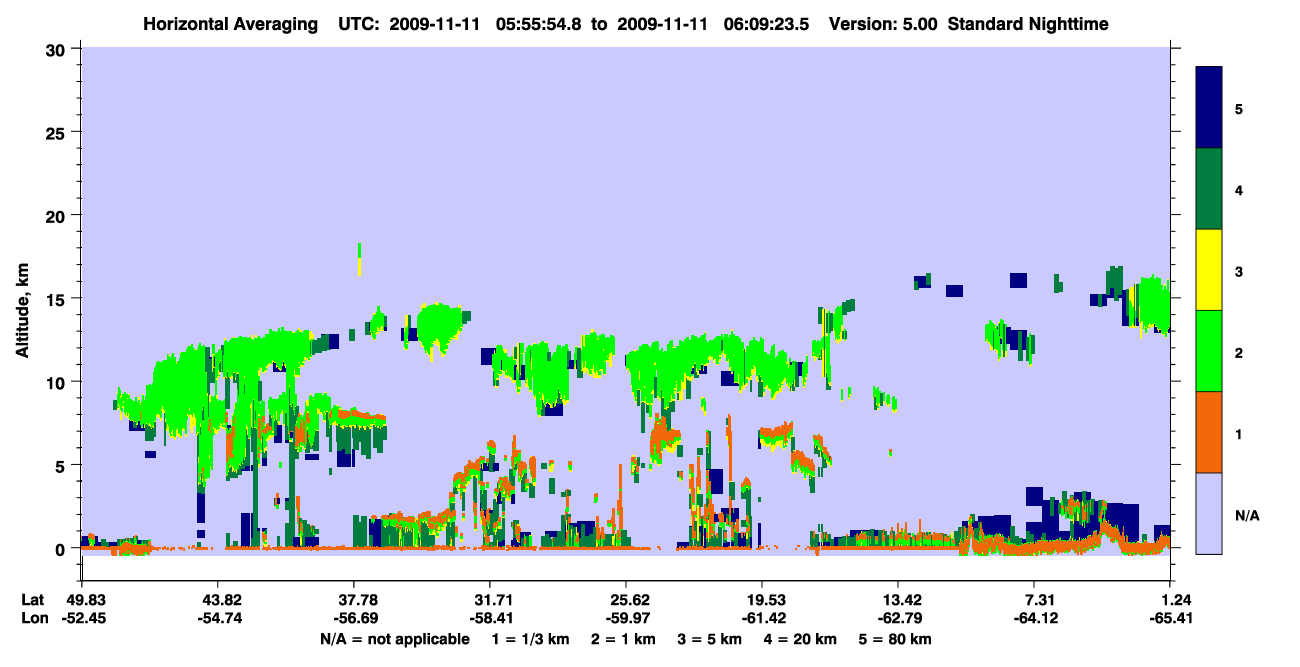The height and width of the screenshot is (667, 1300).
Task: Click 'Standard Nighttime' in the header
Action: click(x=1029, y=24)
